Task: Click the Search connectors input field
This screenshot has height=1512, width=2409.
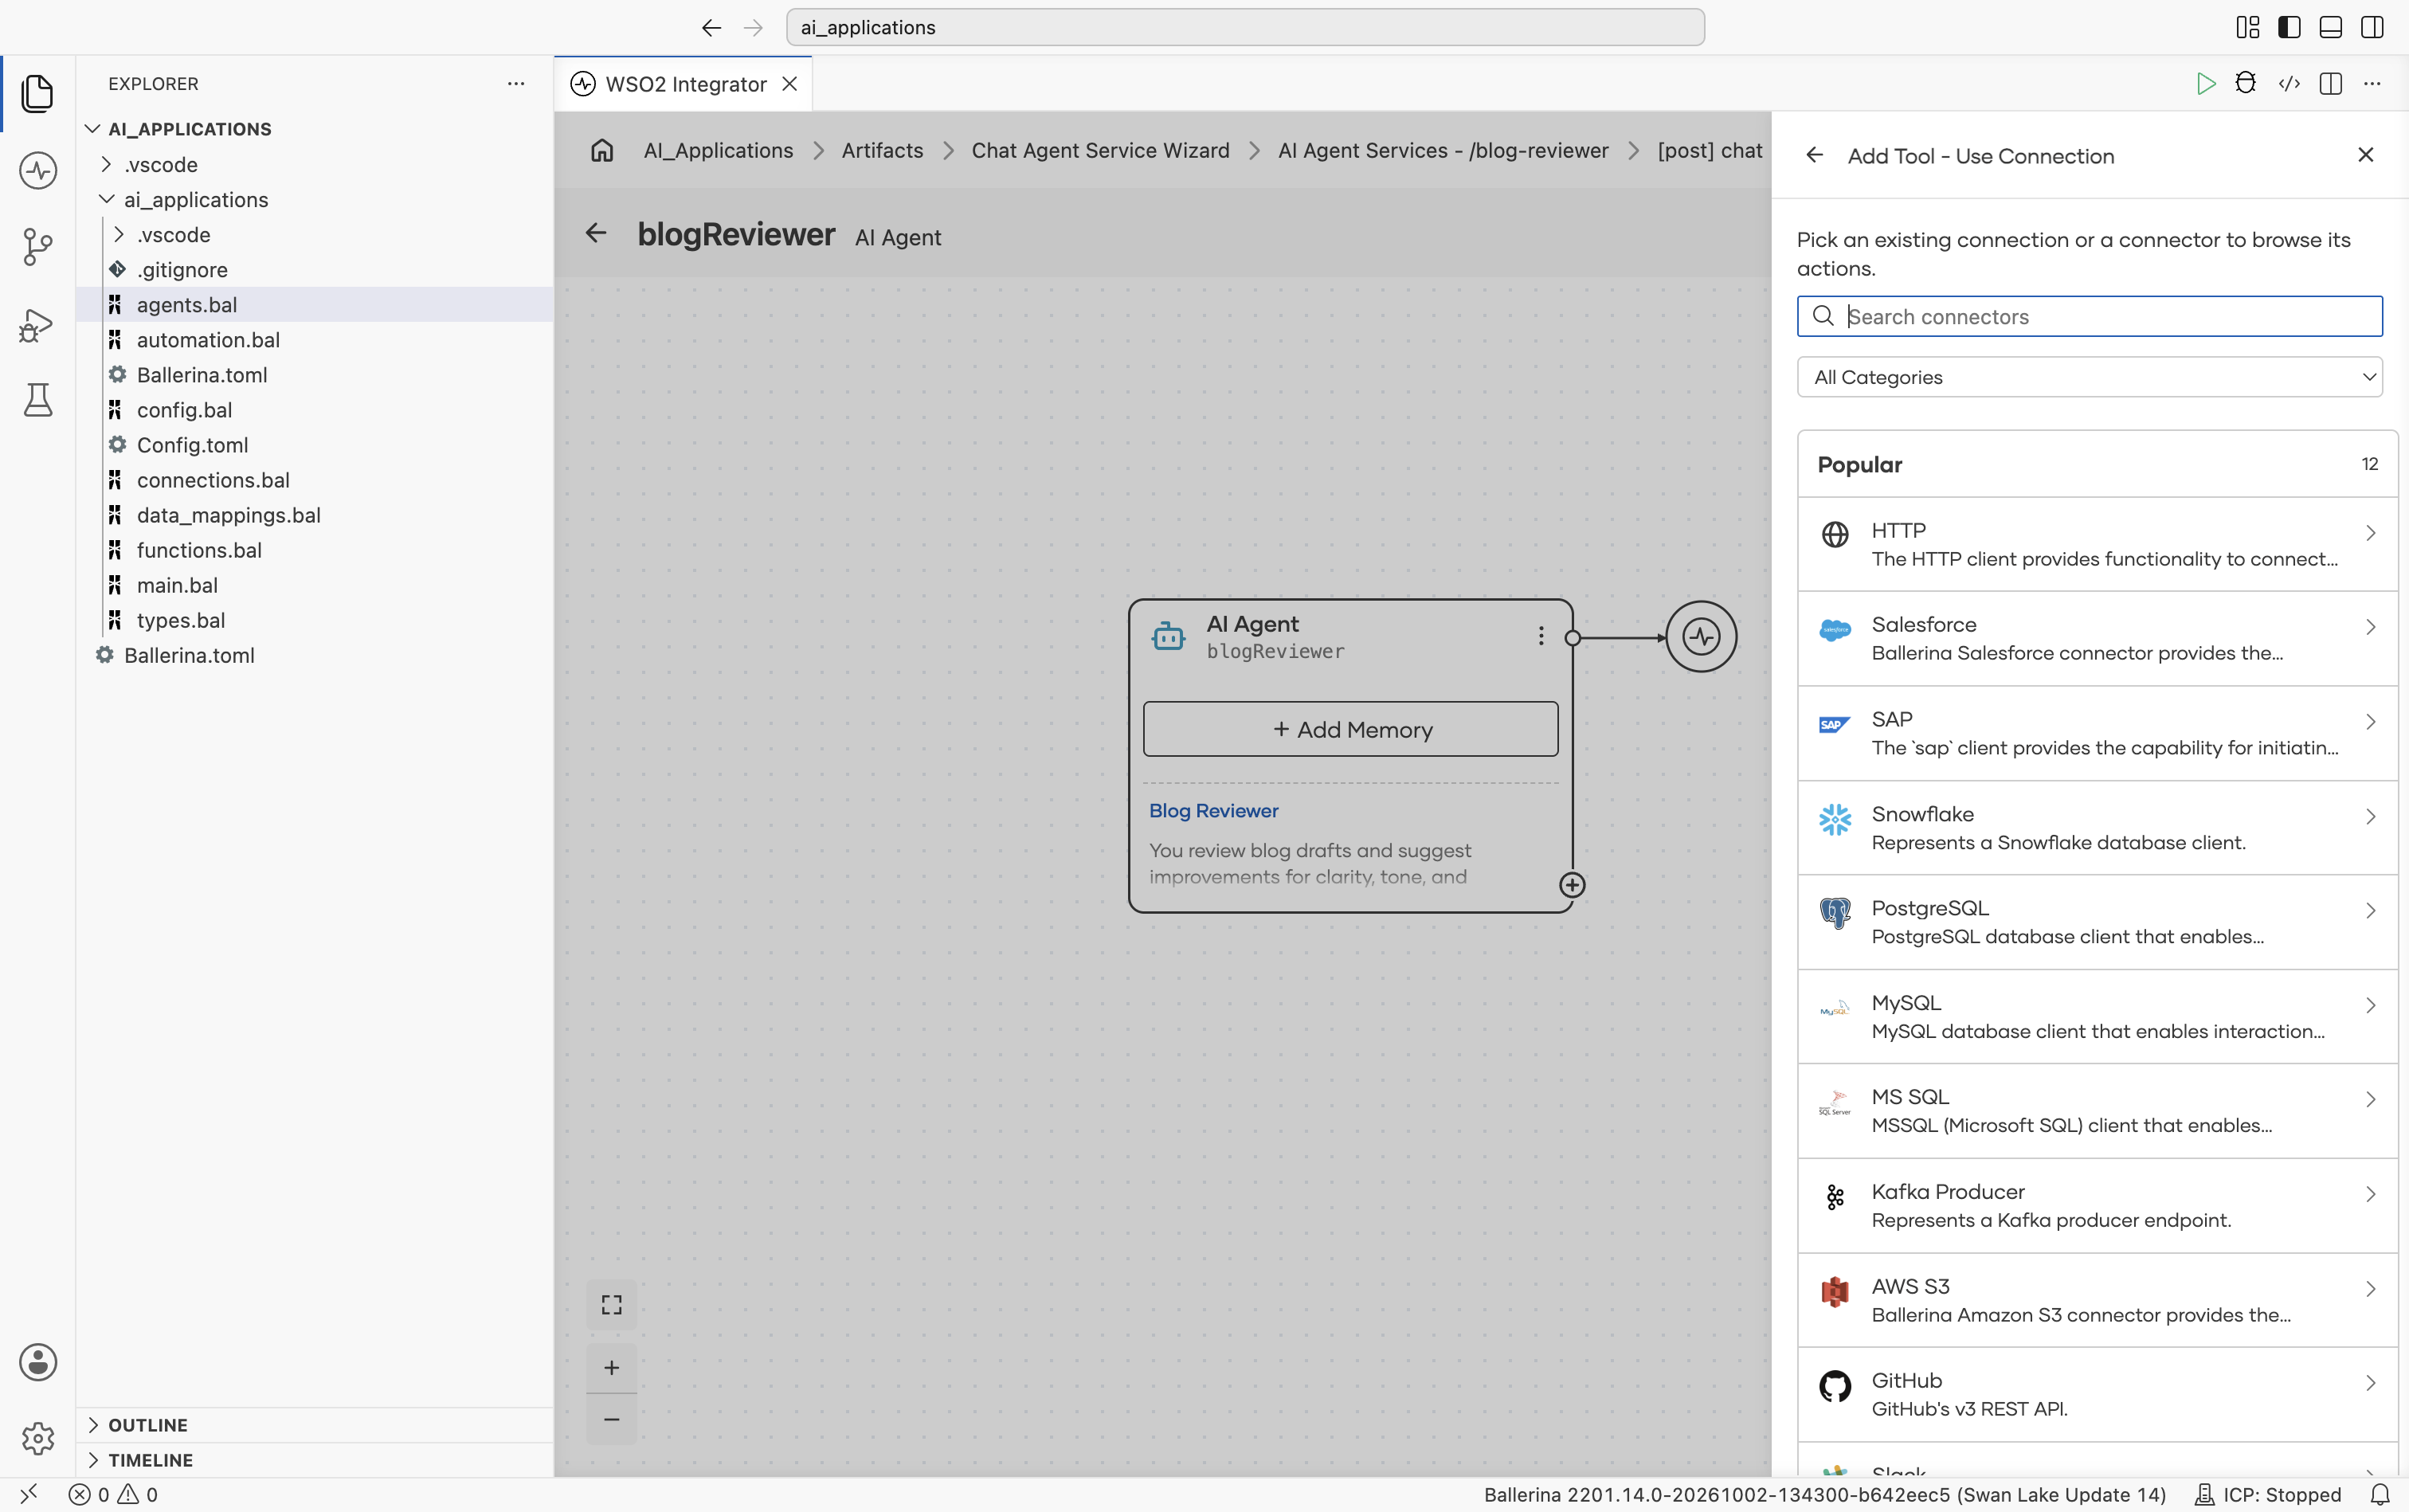Action: [x=2089, y=317]
